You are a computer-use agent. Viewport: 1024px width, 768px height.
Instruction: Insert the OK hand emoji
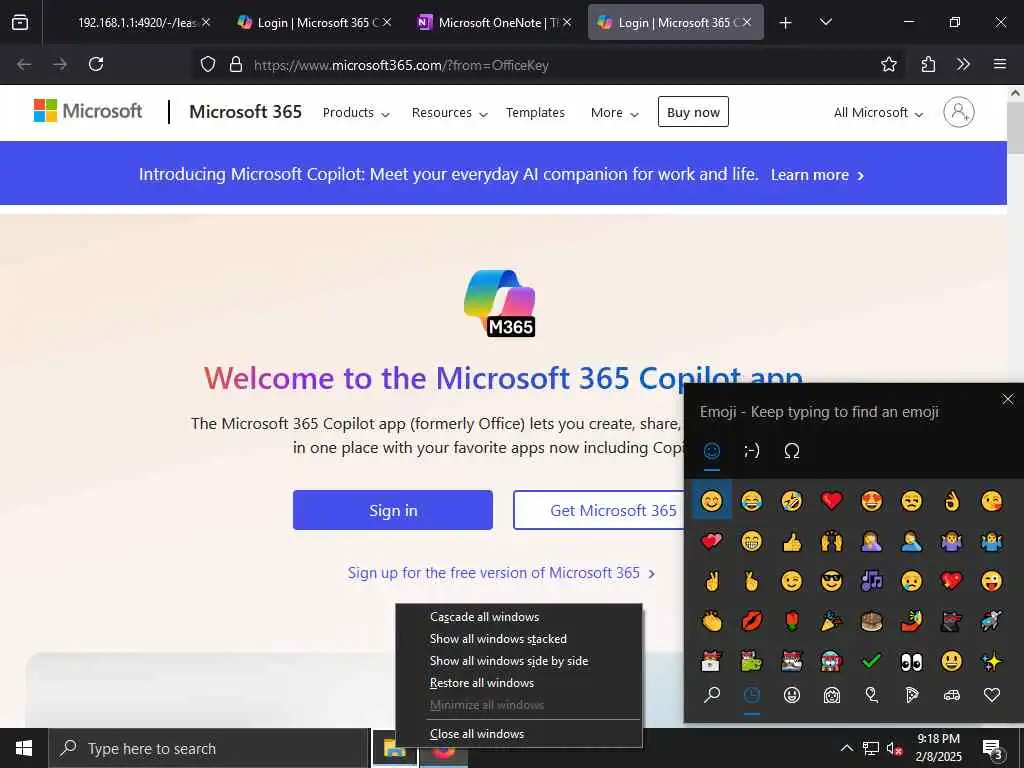(x=952, y=501)
